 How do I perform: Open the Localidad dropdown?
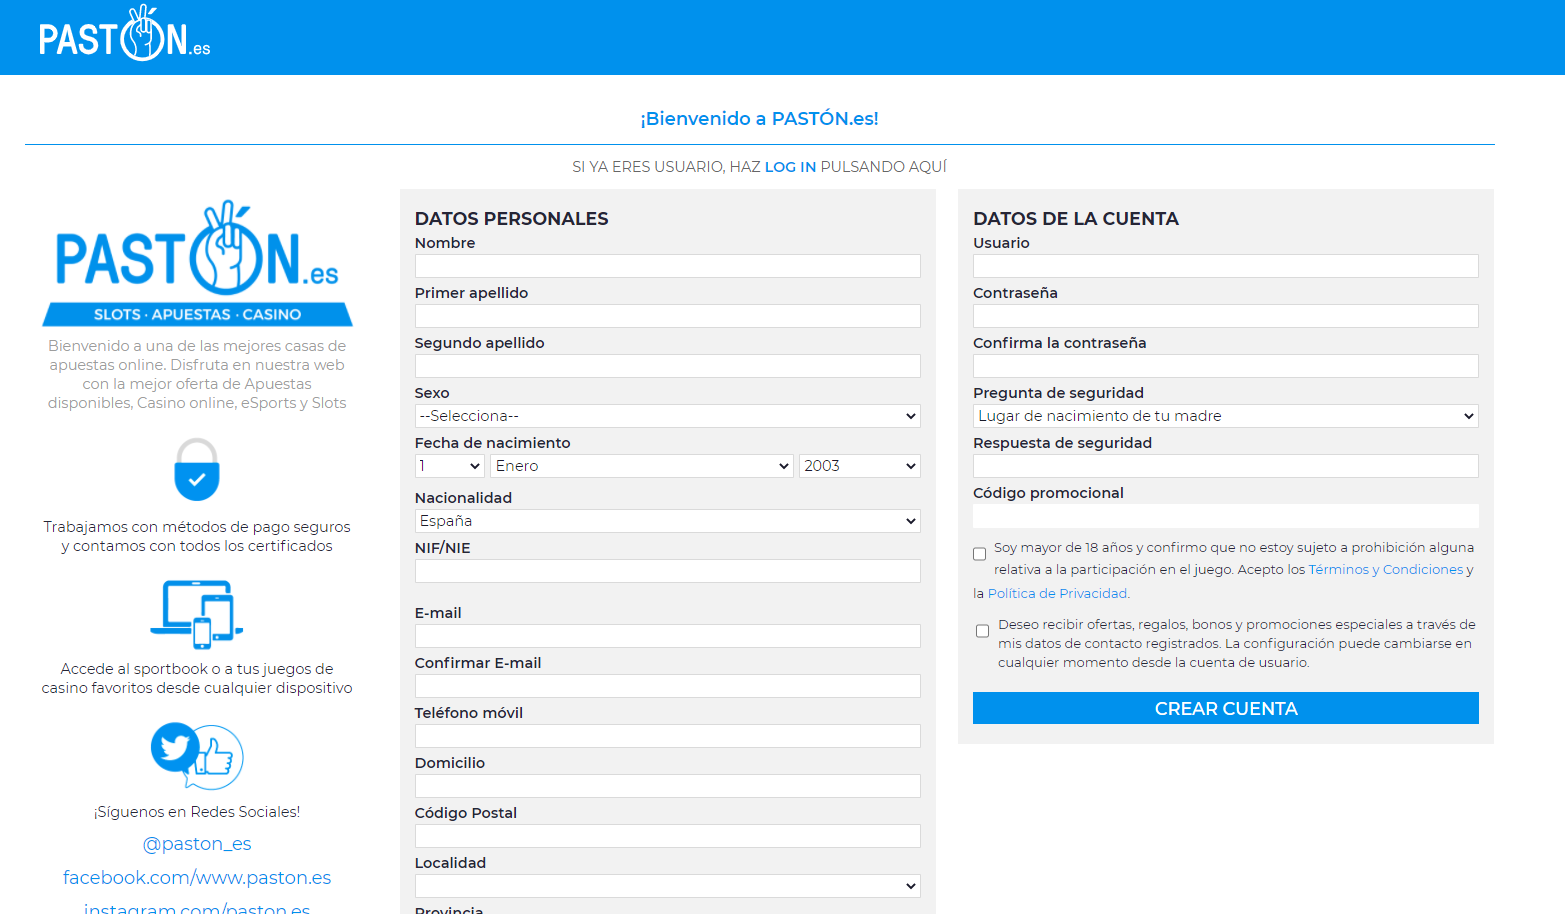(x=668, y=886)
